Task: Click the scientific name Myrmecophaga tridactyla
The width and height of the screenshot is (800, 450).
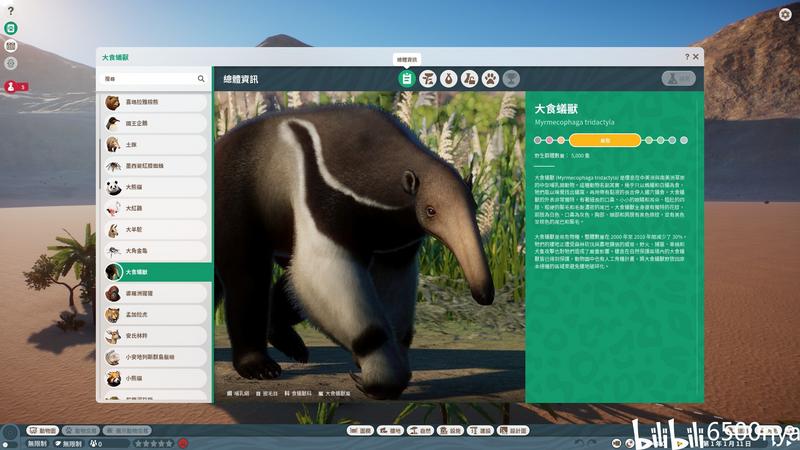Action: pos(574,122)
